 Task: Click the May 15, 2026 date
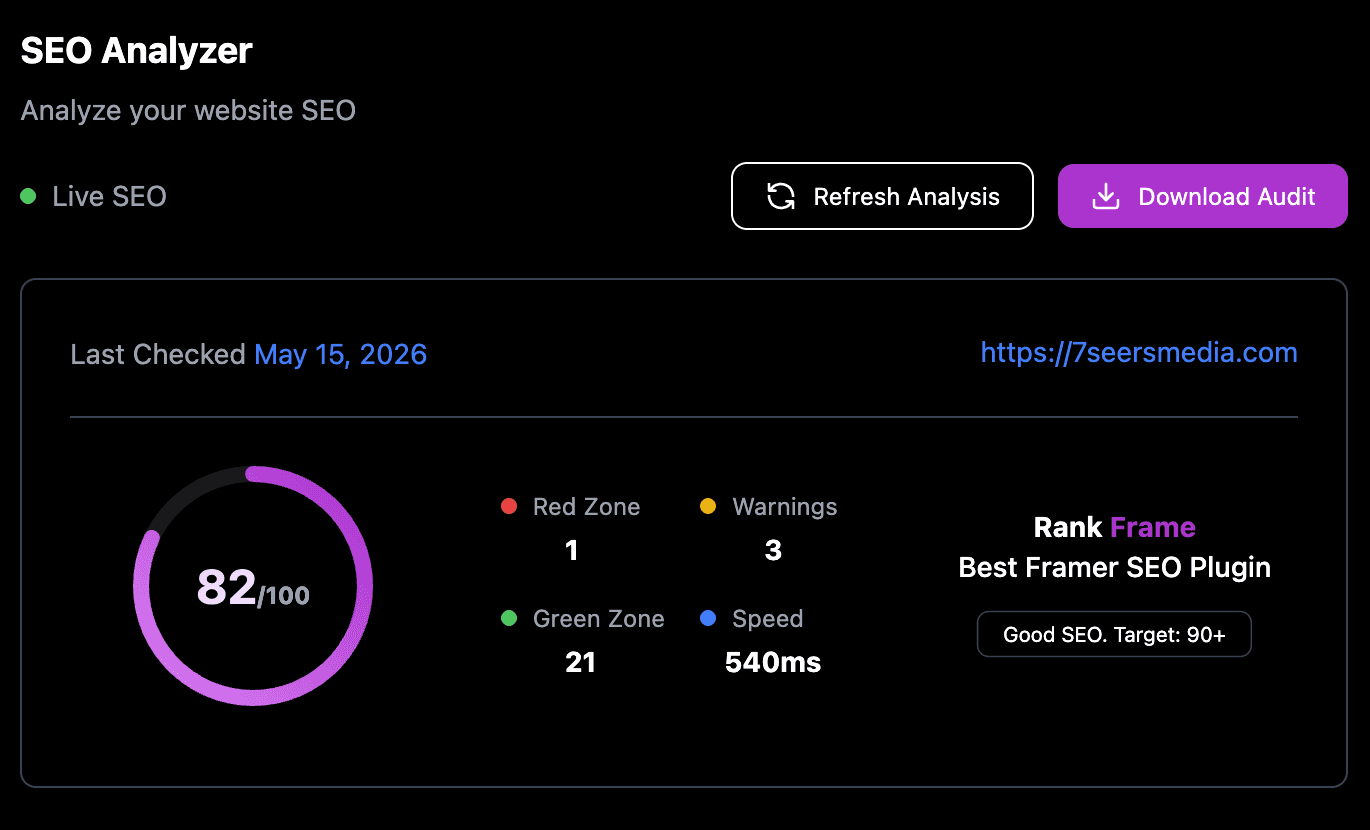(x=341, y=354)
